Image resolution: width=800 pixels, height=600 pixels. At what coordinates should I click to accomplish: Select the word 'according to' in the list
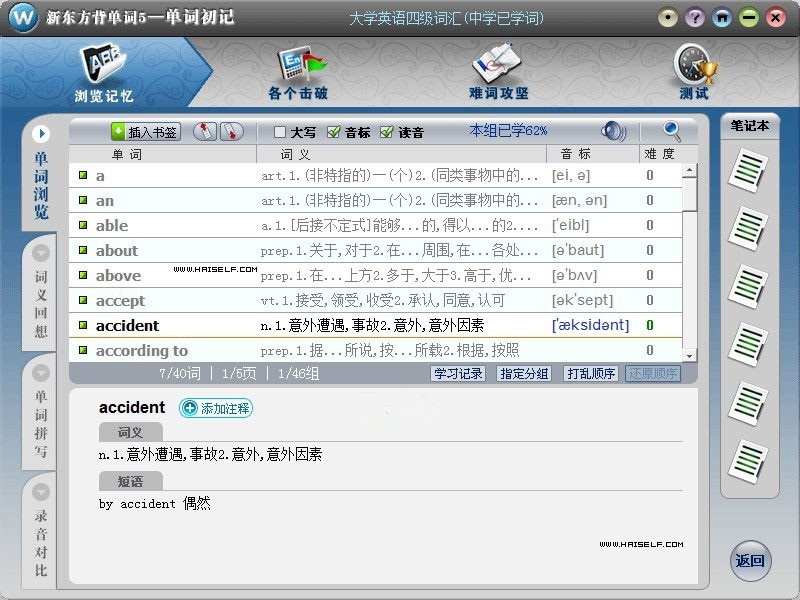(x=142, y=351)
